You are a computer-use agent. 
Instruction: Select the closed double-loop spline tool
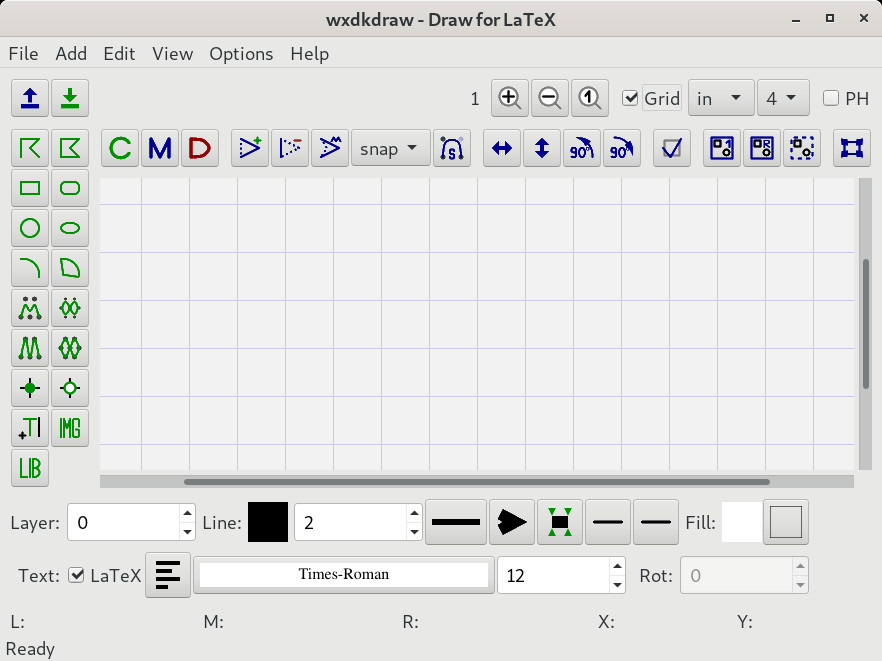(x=70, y=348)
